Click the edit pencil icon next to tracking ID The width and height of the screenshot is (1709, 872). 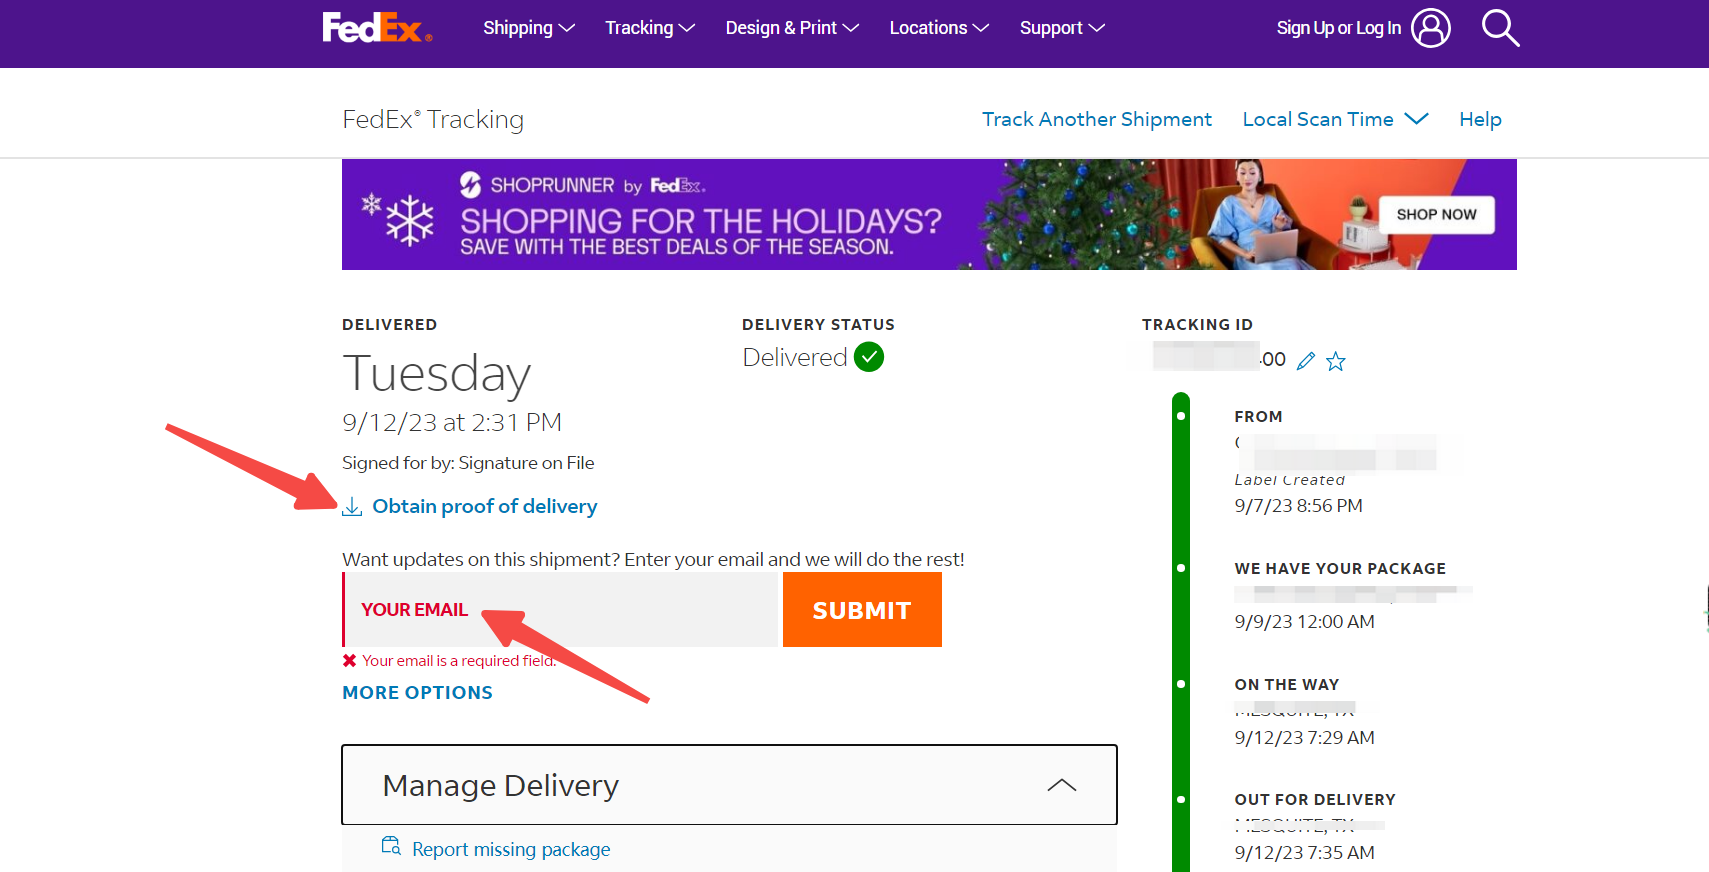click(x=1306, y=361)
